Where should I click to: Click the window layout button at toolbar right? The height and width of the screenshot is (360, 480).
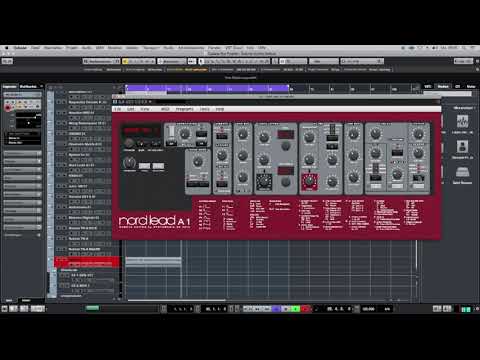[x=463, y=61]
